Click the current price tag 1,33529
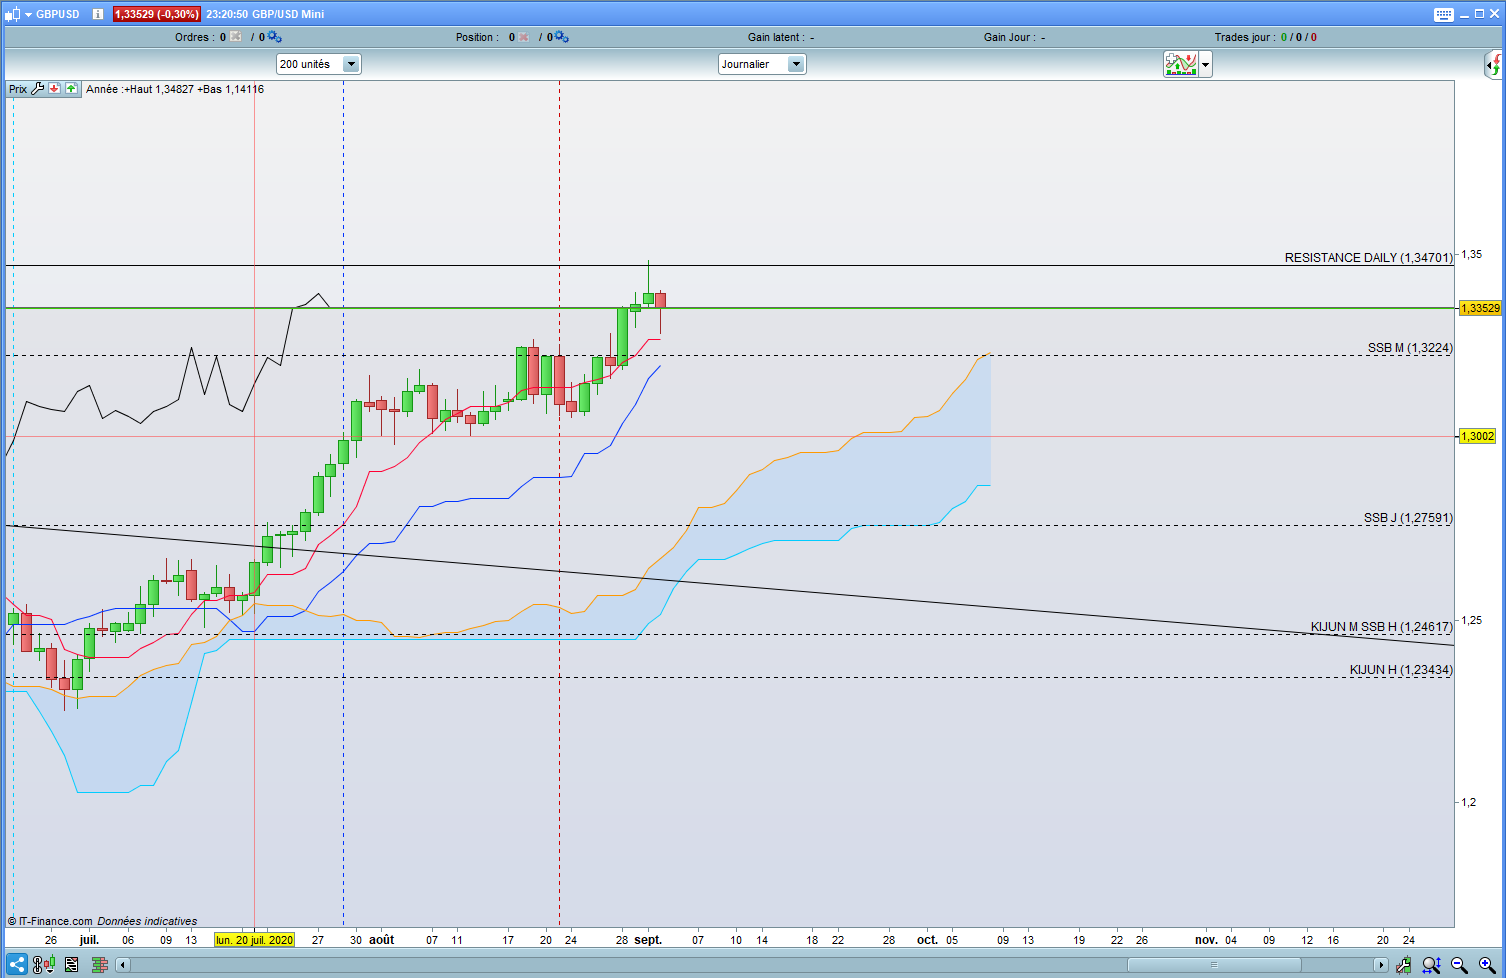 [1480, 308]
